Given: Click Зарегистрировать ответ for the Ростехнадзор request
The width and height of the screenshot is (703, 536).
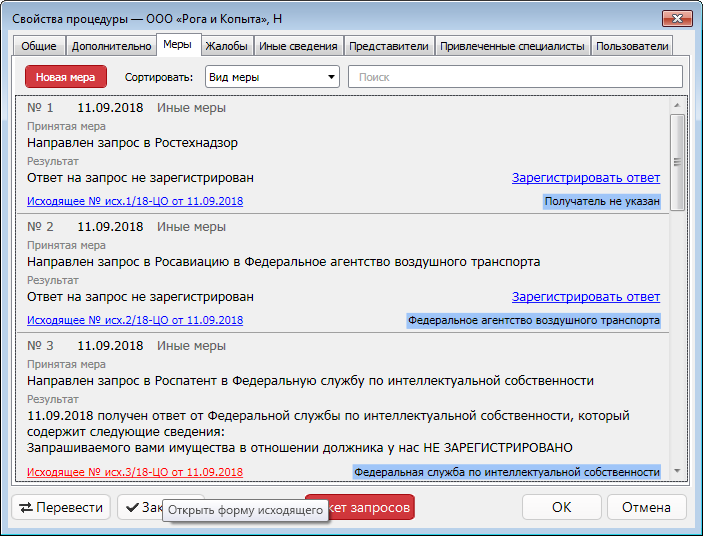Looking at the screenshot, I should [x=585, y=178].
